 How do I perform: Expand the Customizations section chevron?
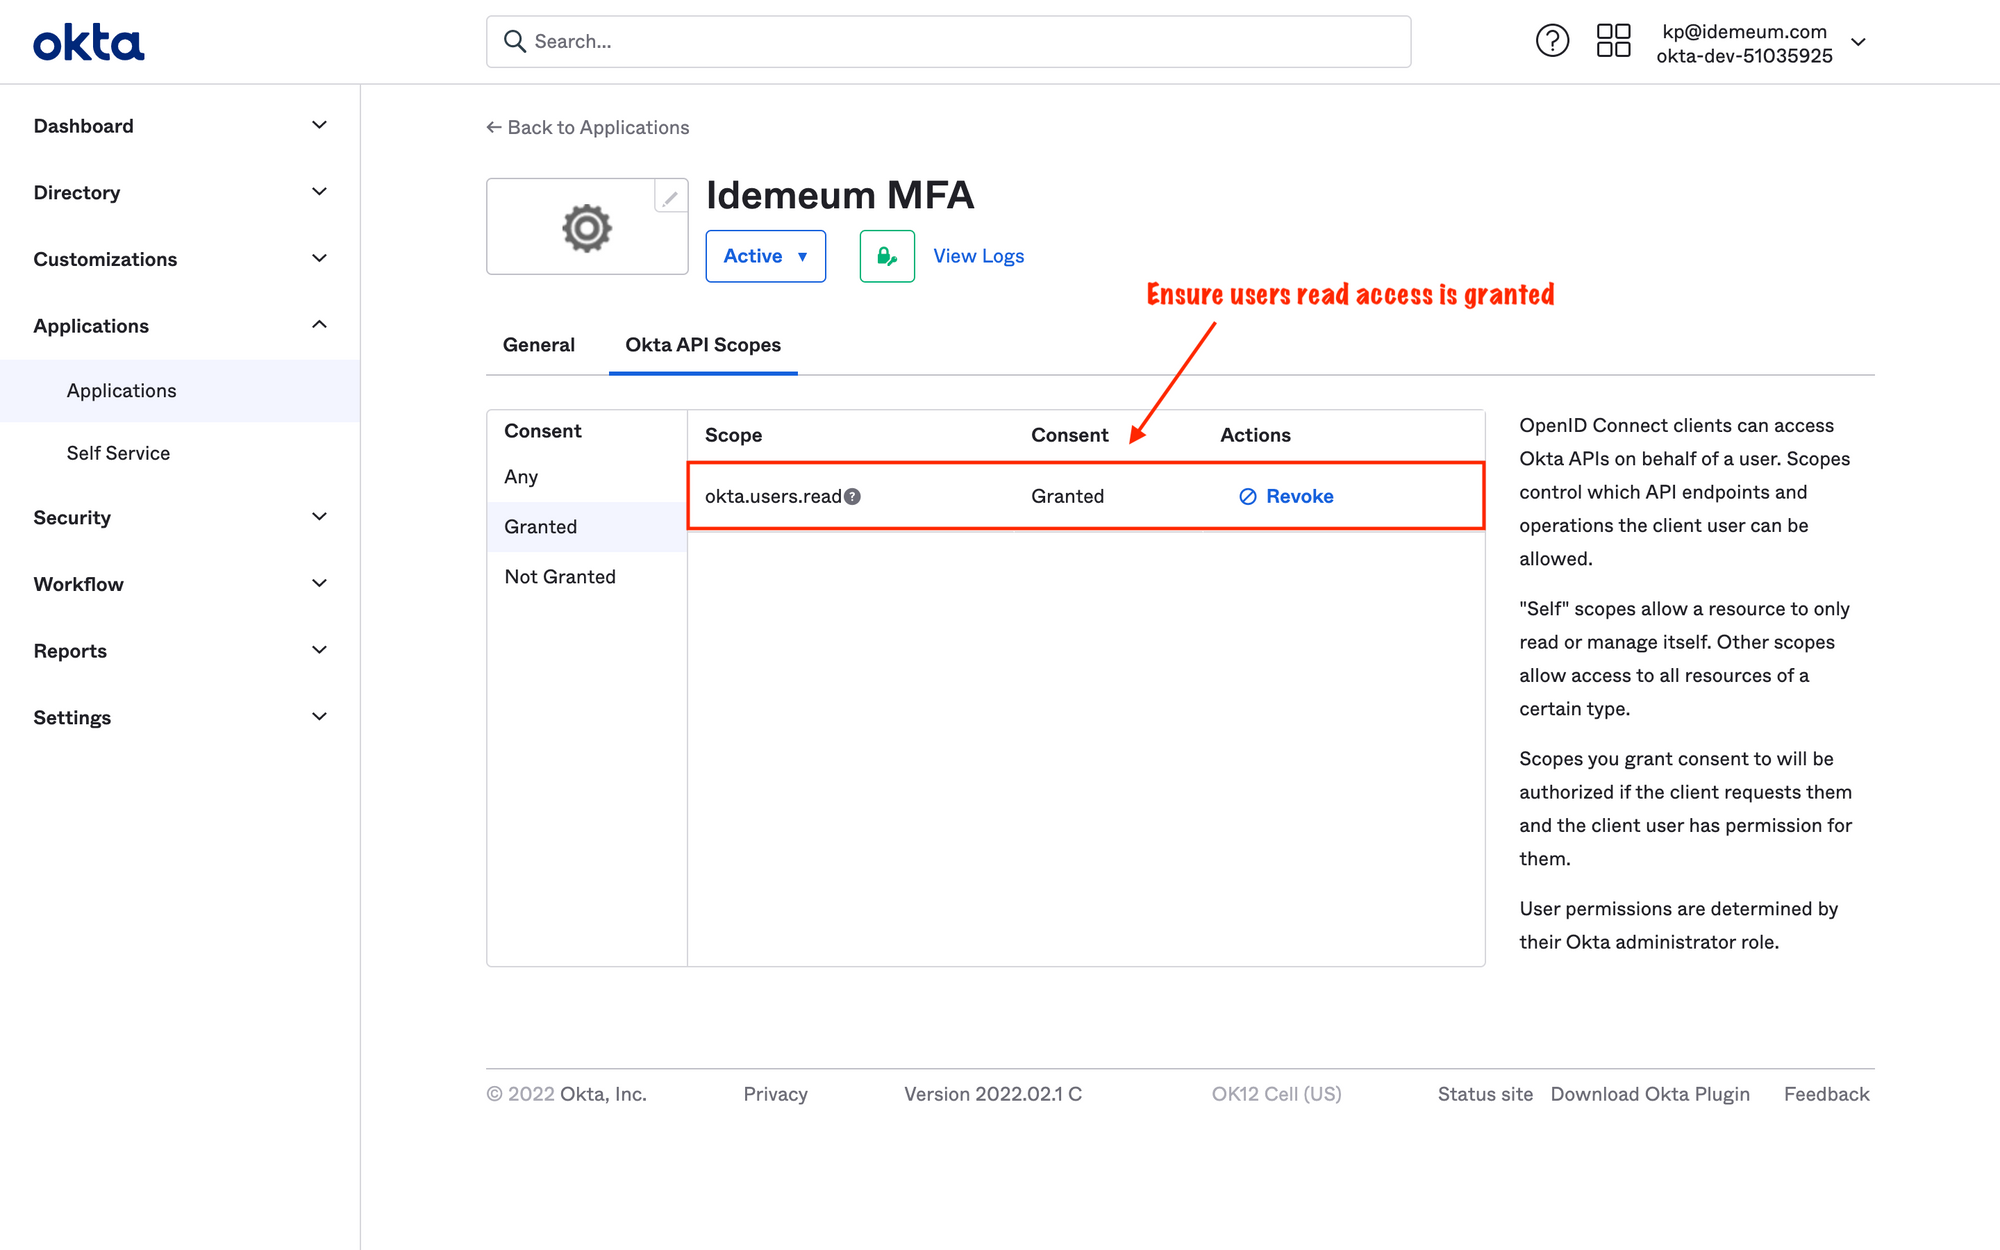pos(319,258)
